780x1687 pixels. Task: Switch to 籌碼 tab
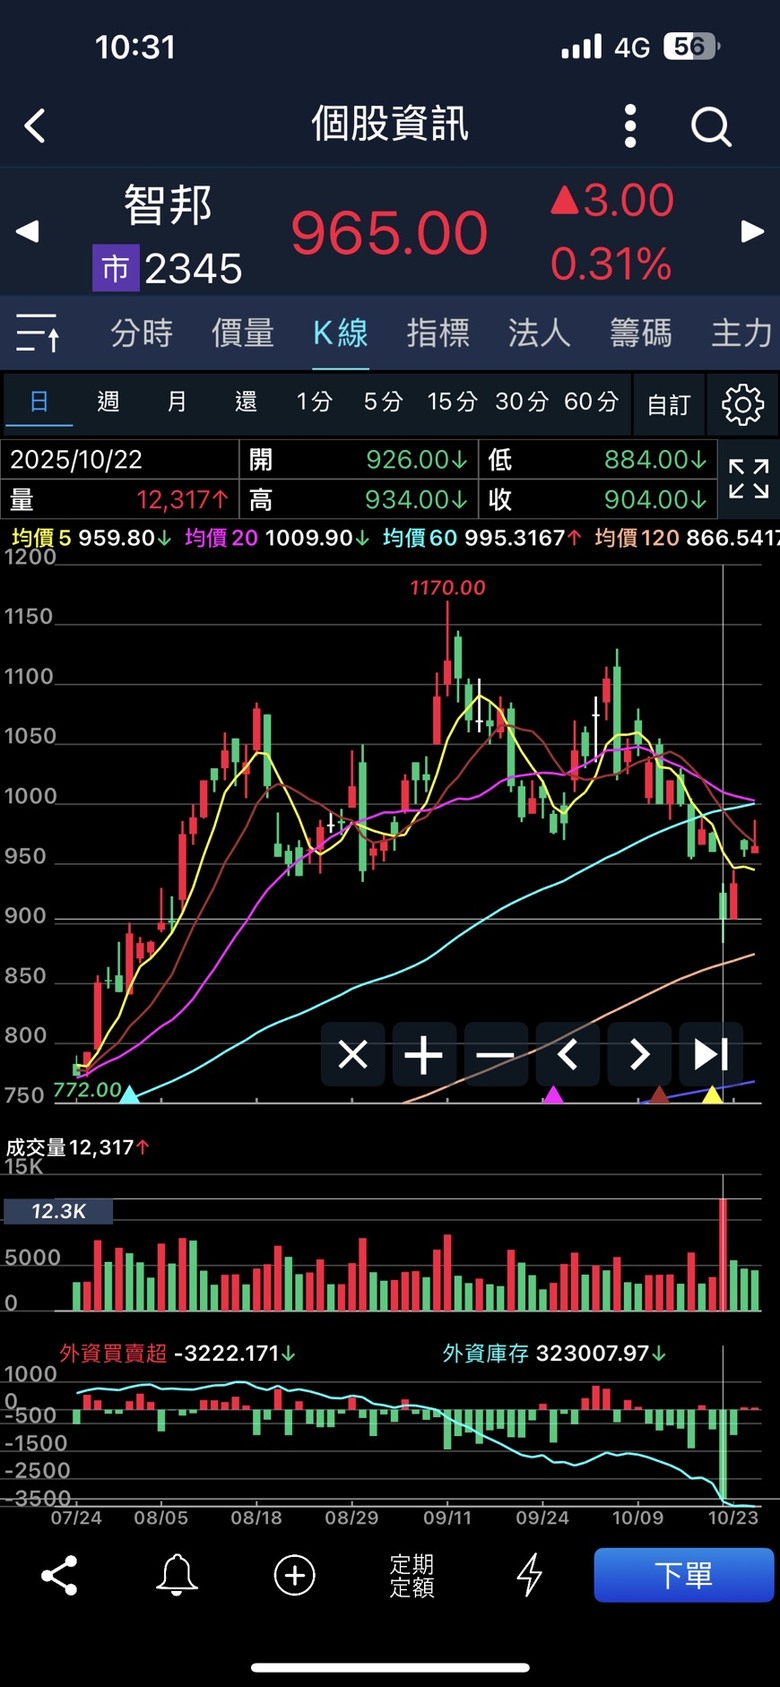click(641, 332)
